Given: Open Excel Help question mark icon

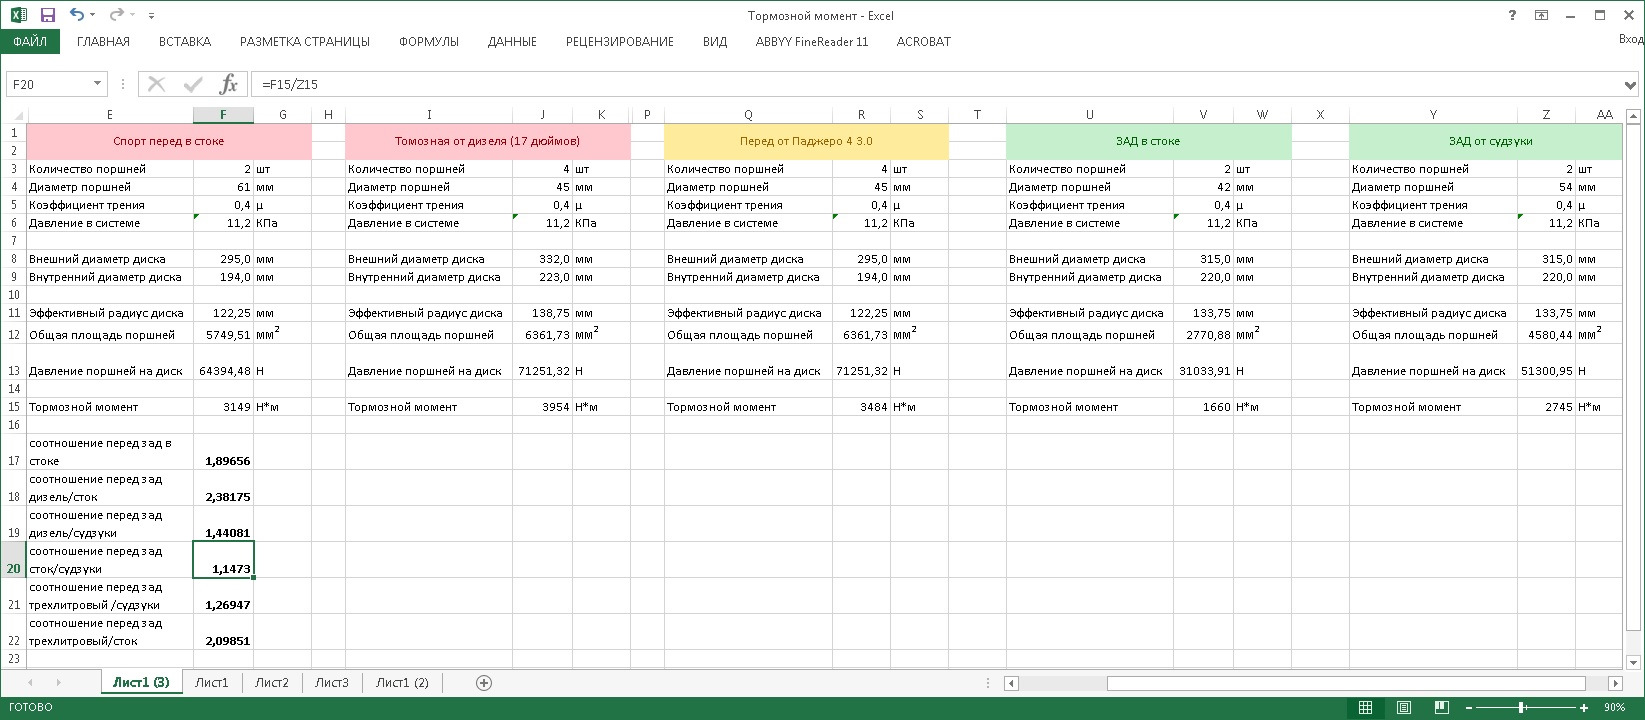Looking at the screenshot, I should 1512,15.
